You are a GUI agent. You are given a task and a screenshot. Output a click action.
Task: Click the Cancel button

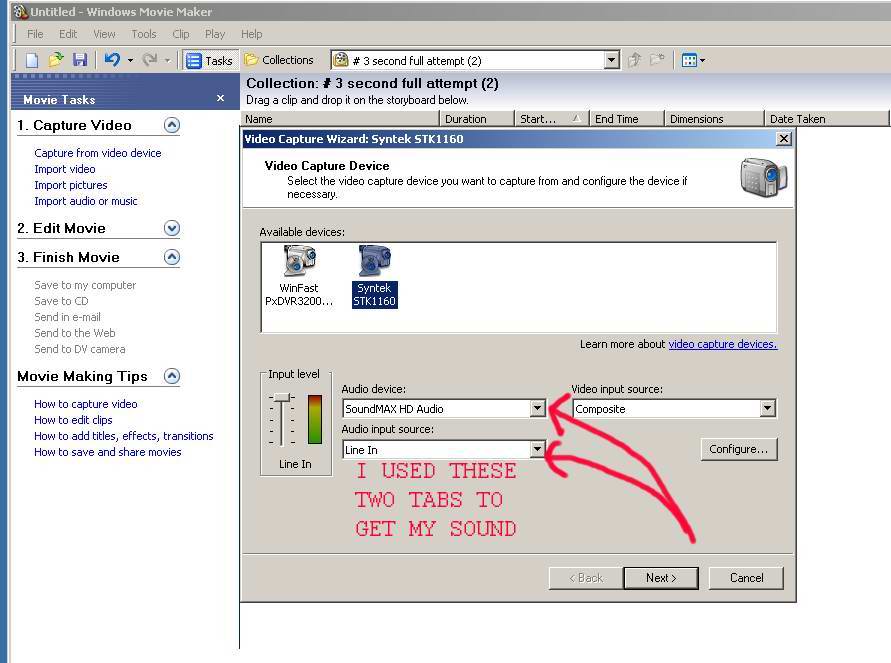click(x=746, y=578)
